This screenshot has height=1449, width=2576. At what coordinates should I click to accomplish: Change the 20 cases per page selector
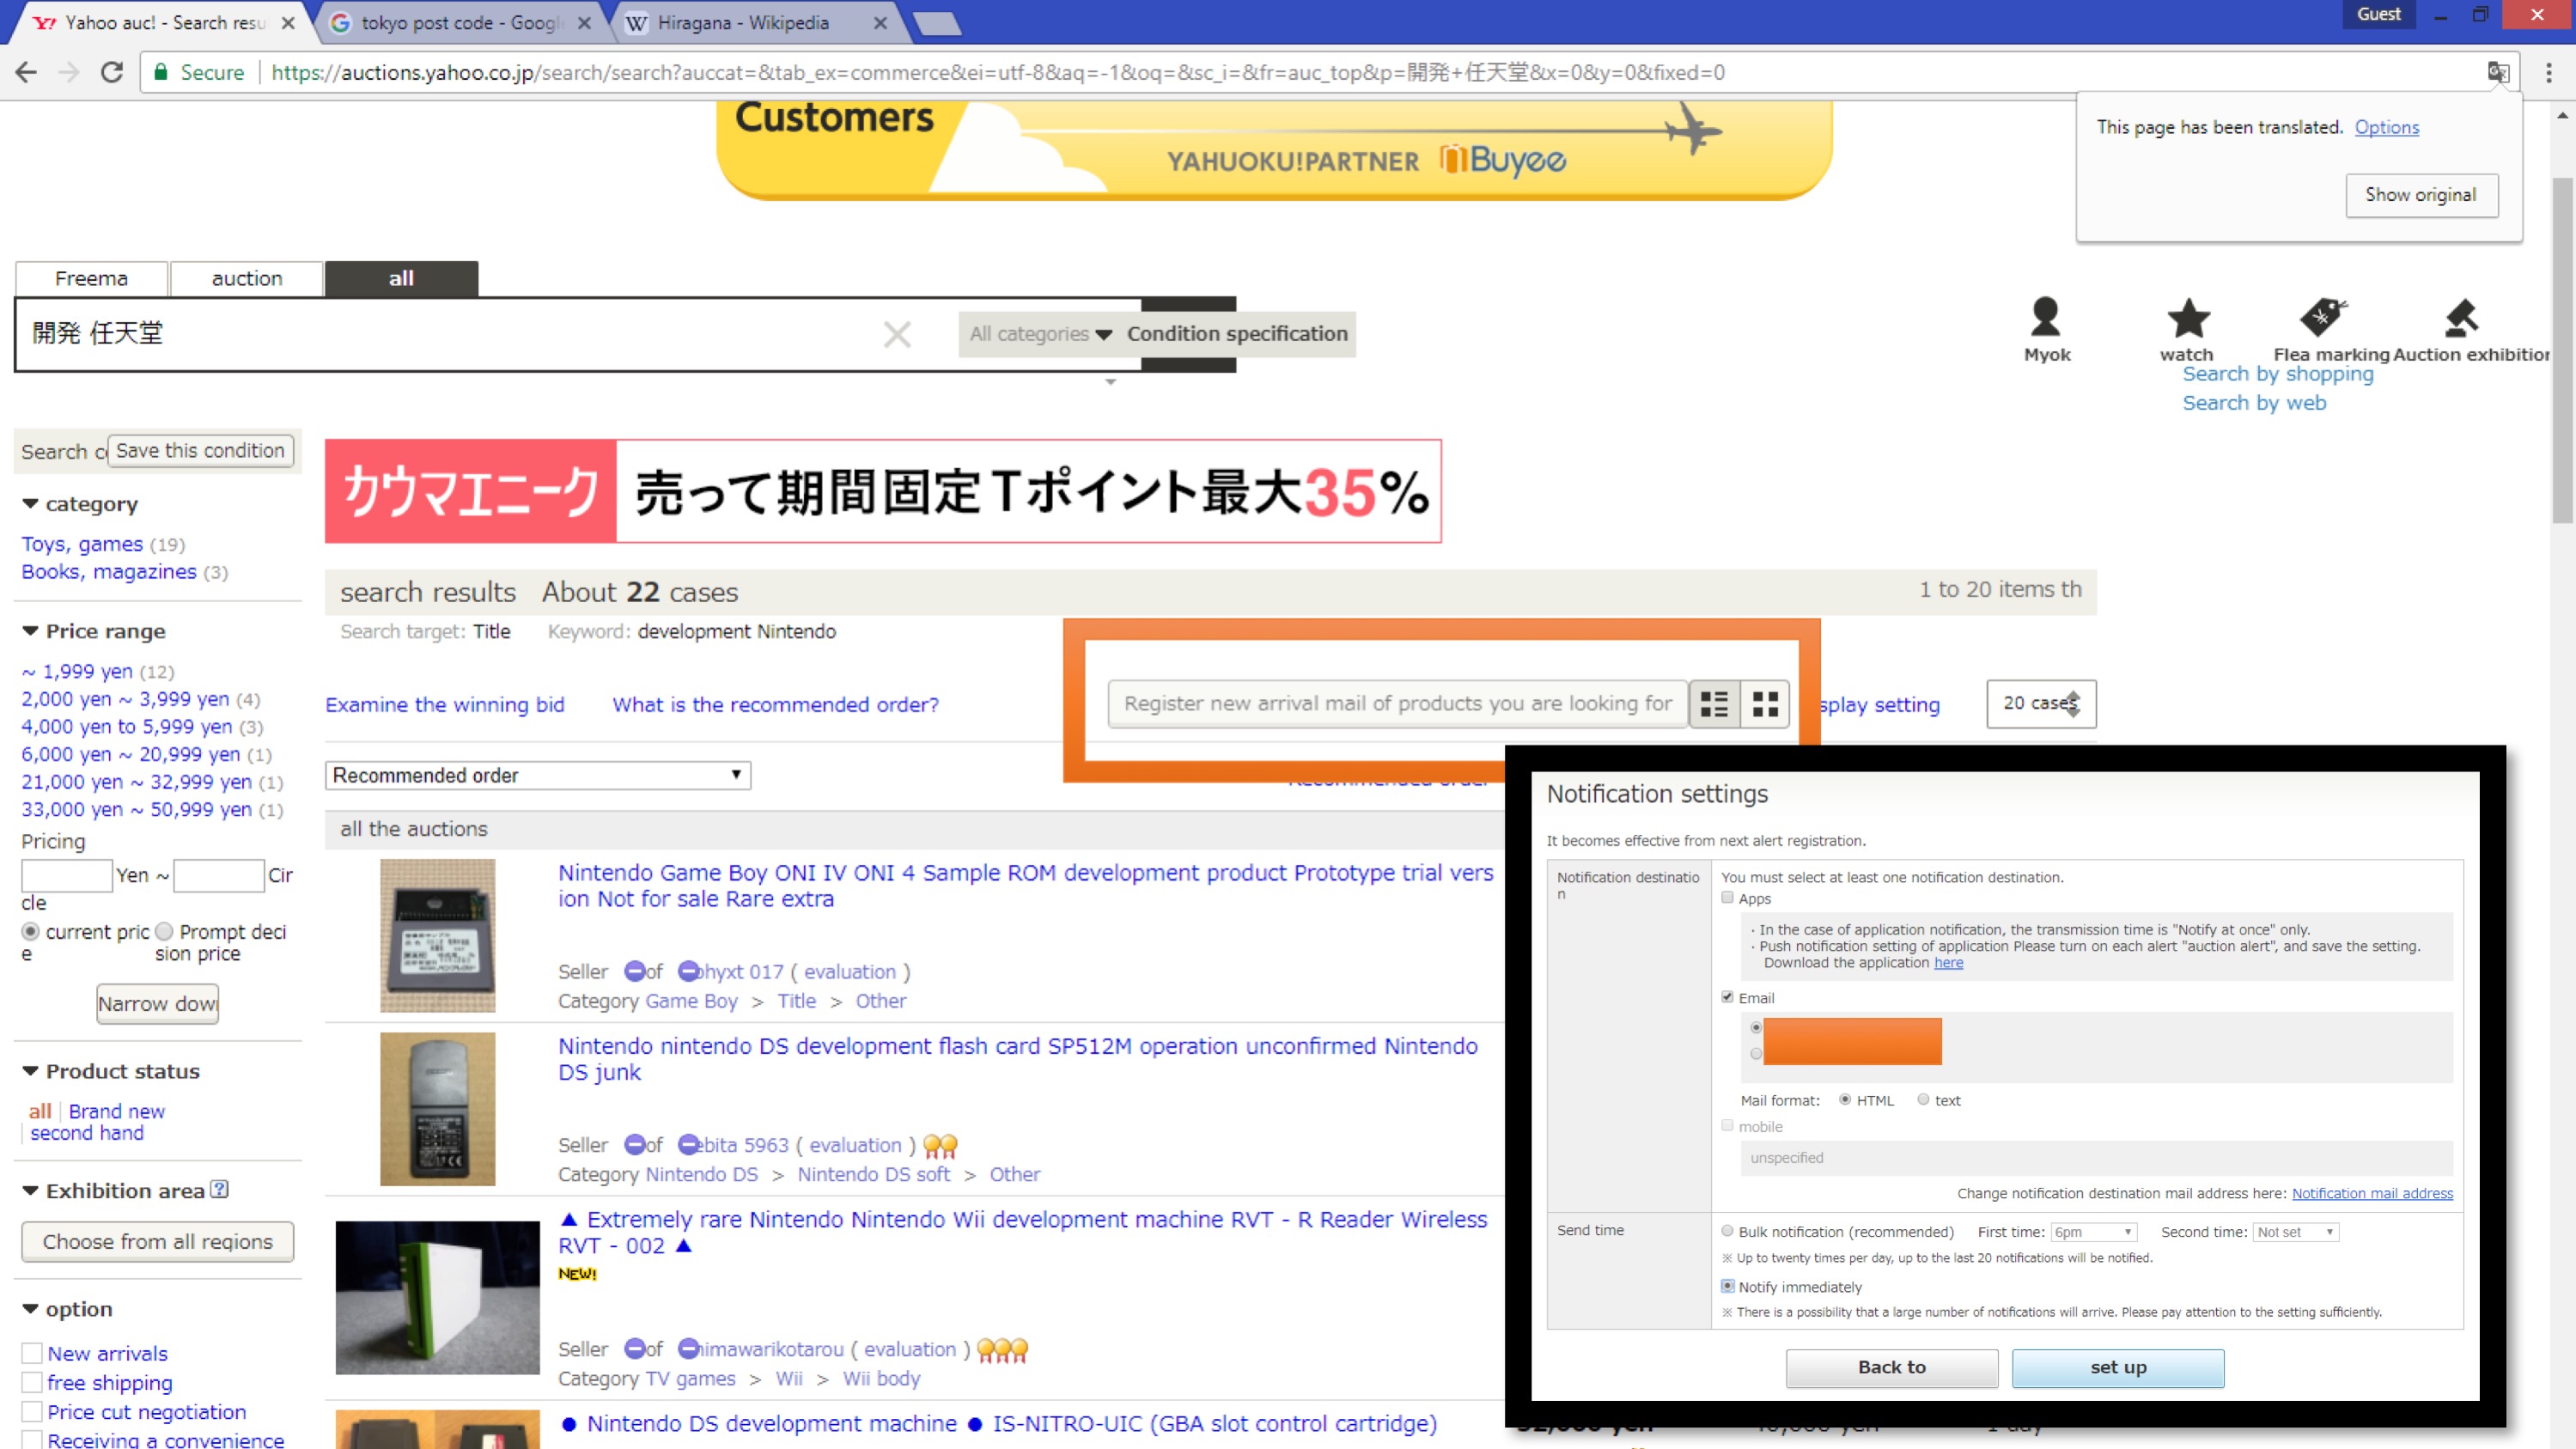click(2040, 703)
